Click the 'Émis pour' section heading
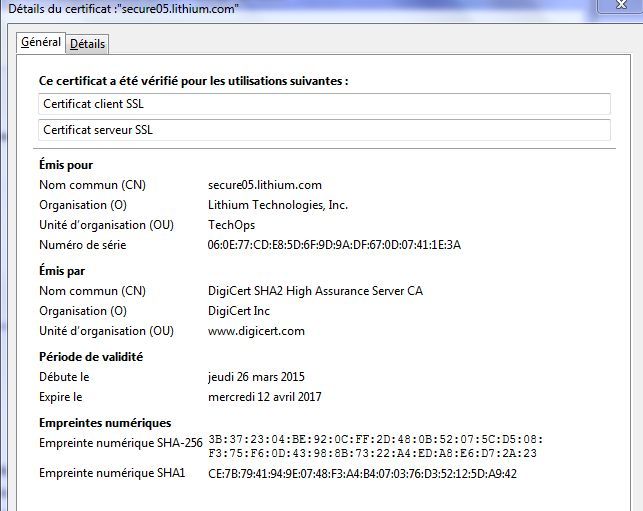The image size is (643, 511). [66, 165]
